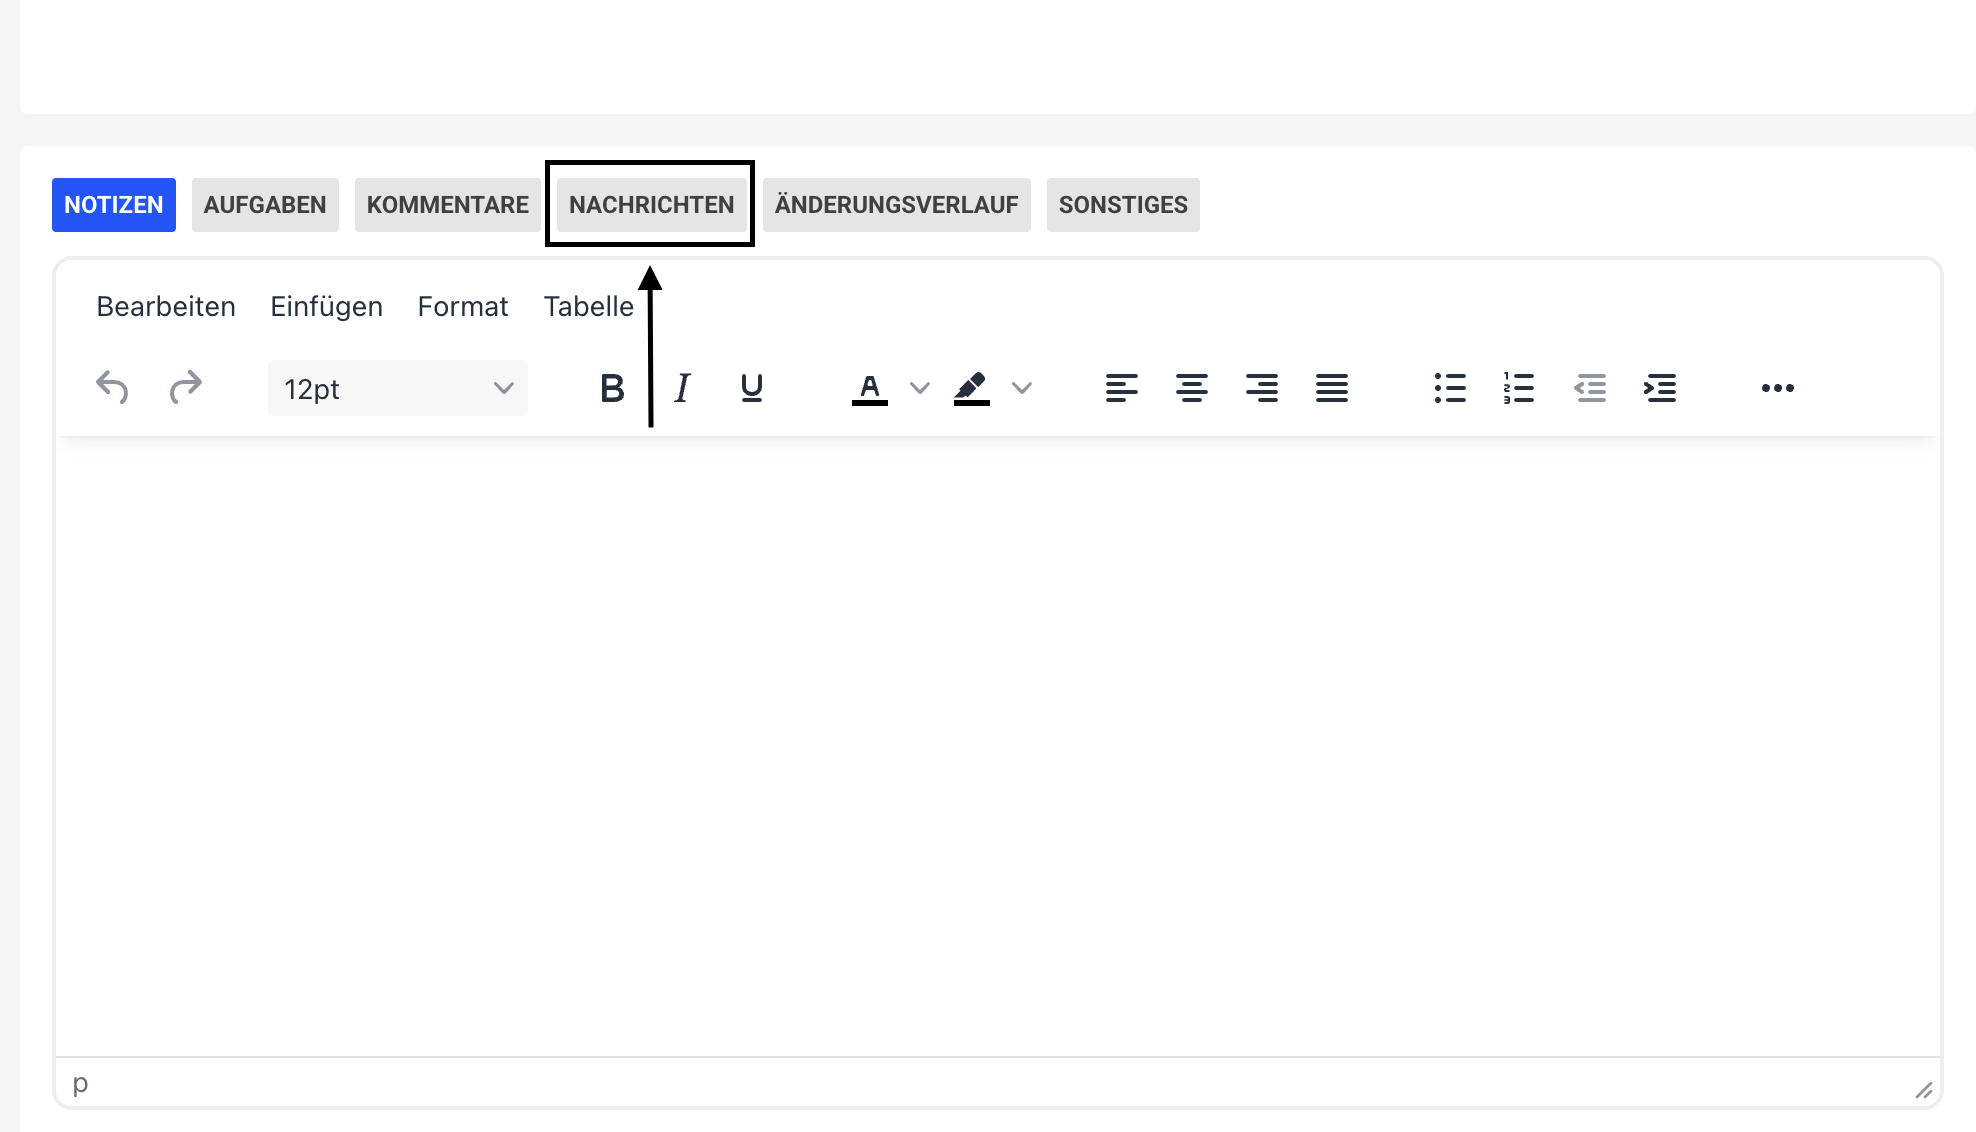The image size is (1976, 1132).
Task: Expand the highlight color chevron
Action: (1022, 388)
